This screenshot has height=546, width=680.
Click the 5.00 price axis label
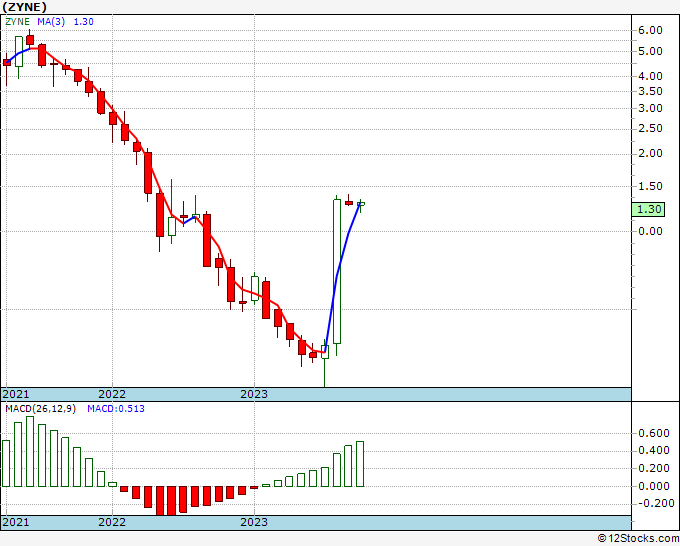[x=650, y=51]
